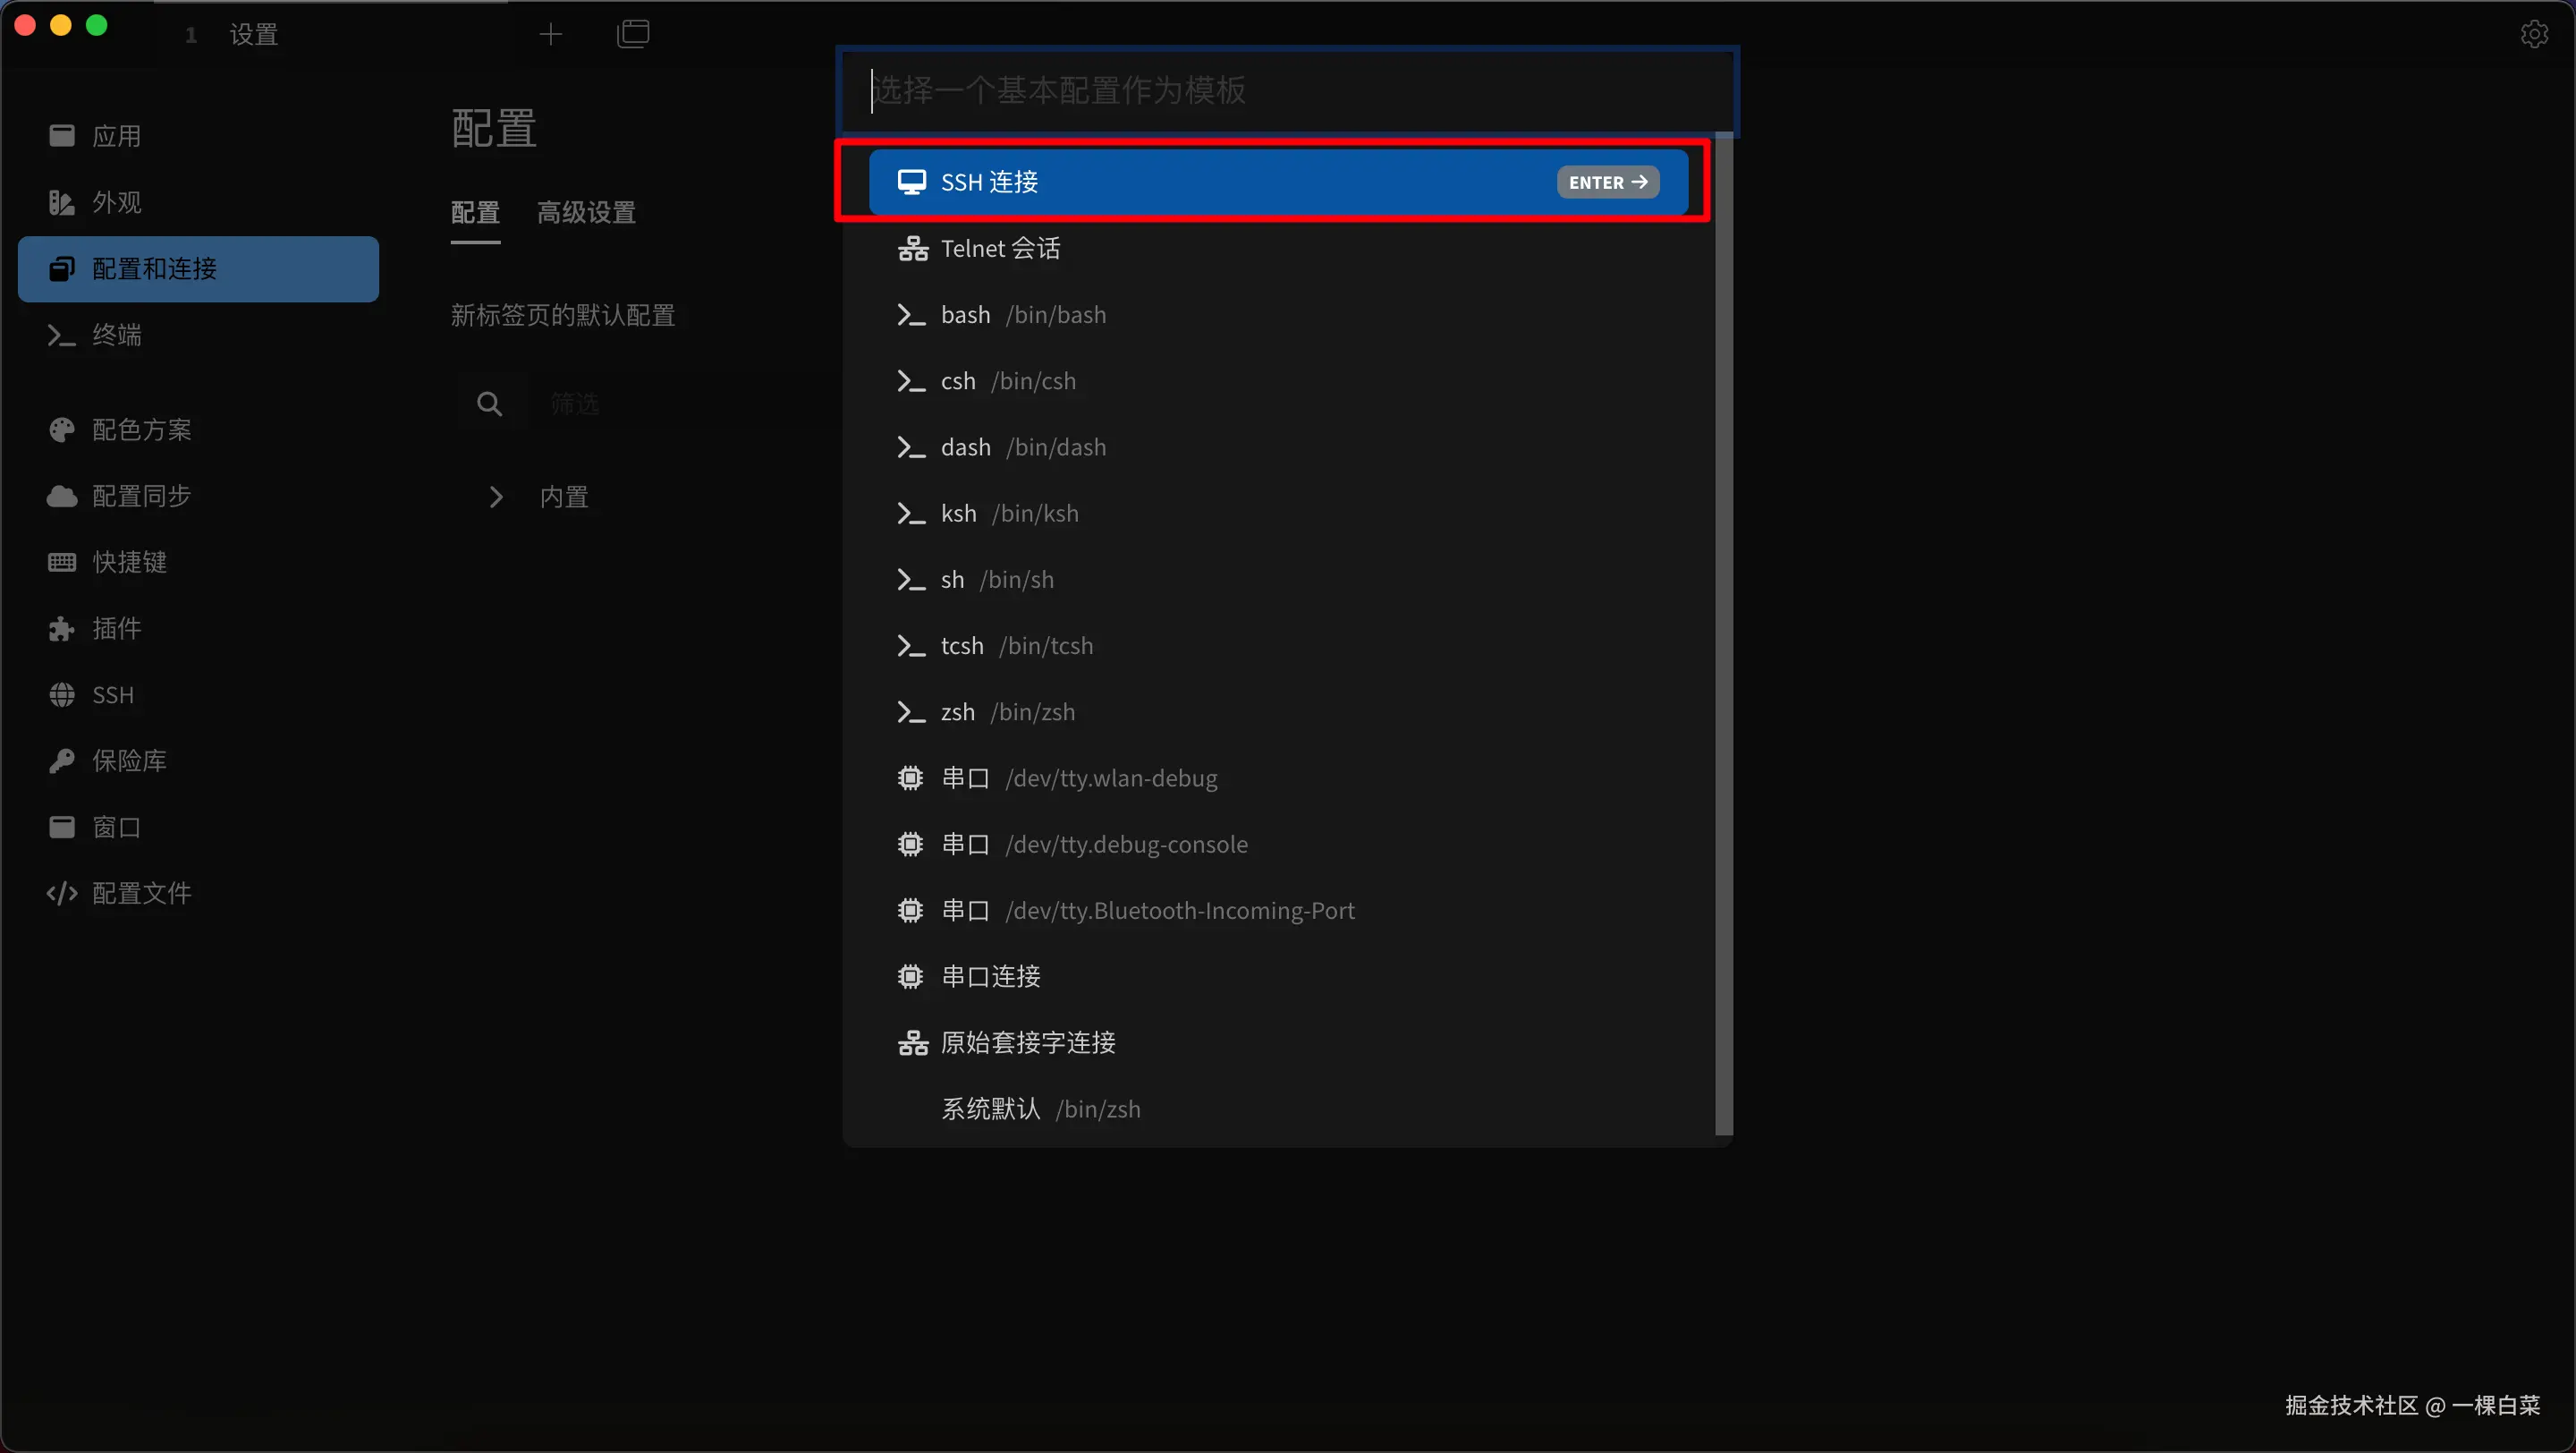Viewport: 2576px width, 1453px height.
Task: Open 配置文件 config file section
Action: click(141, 893)
